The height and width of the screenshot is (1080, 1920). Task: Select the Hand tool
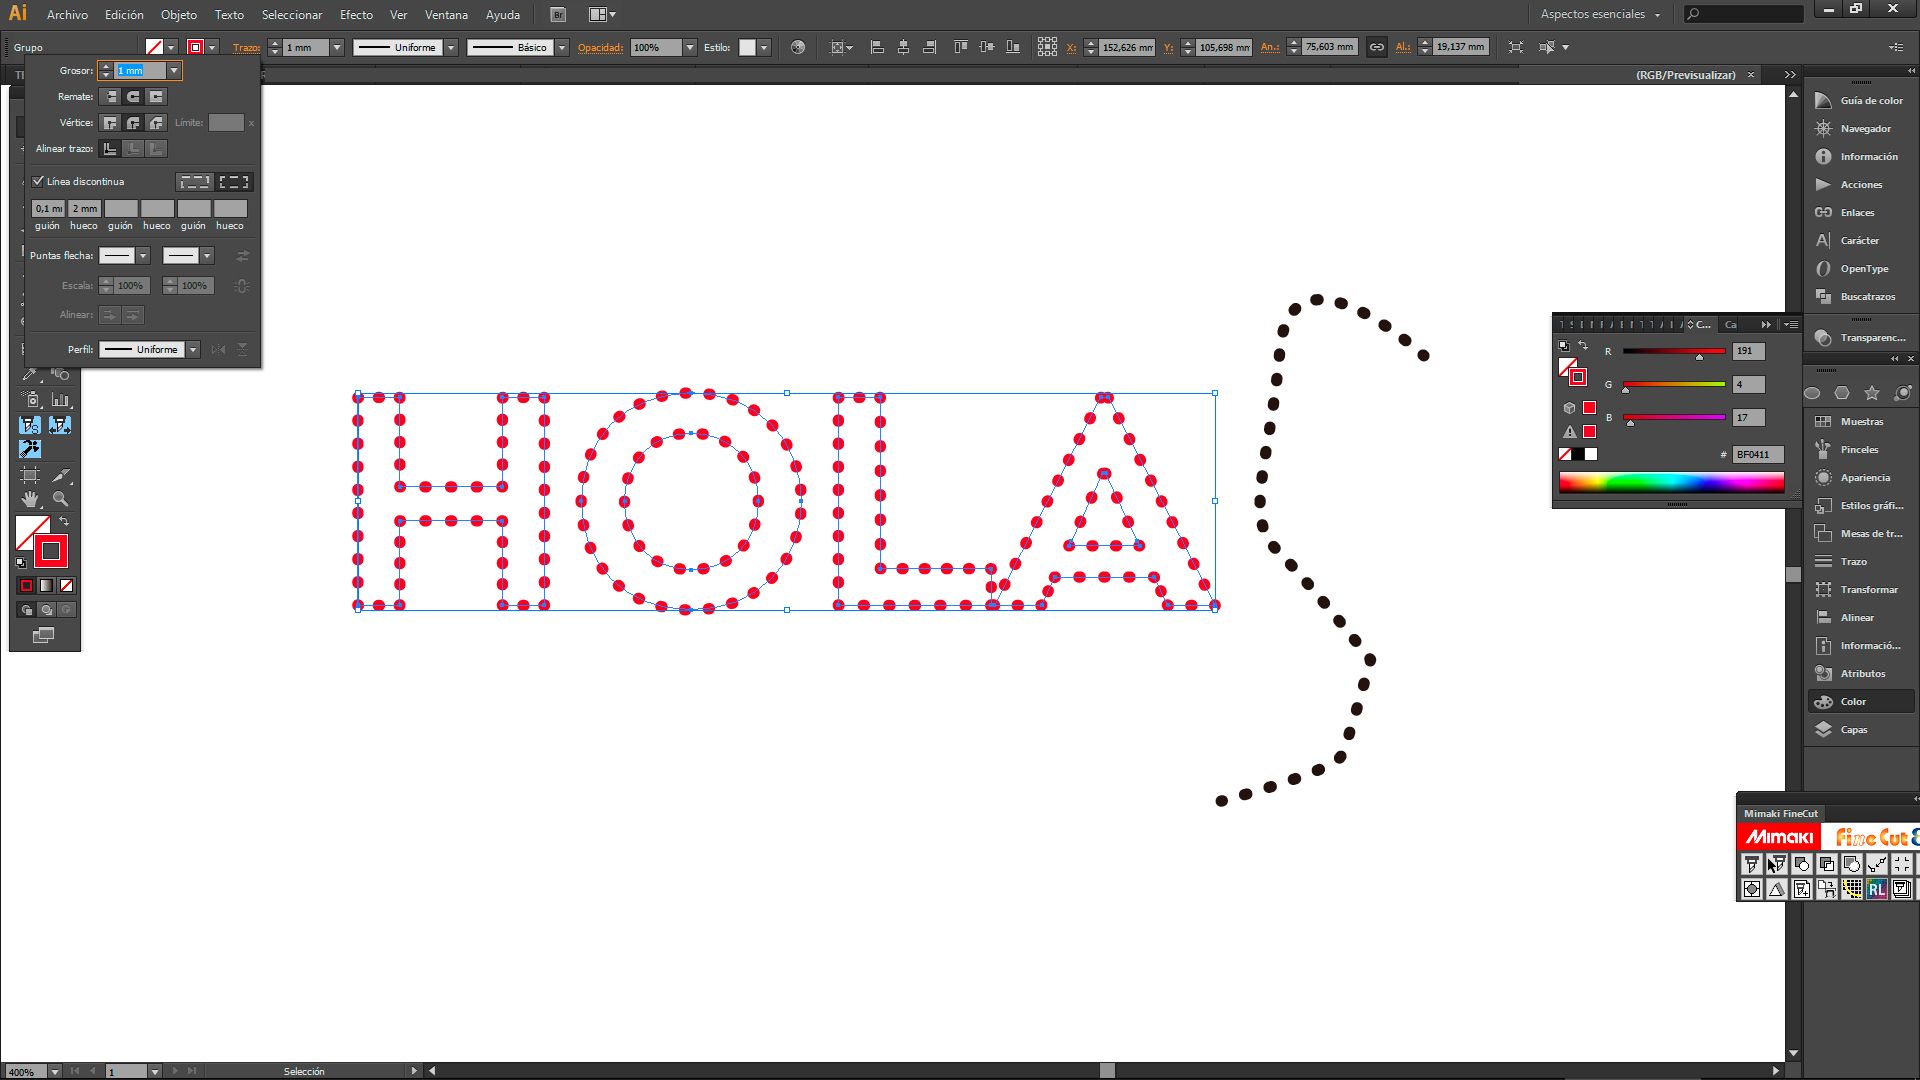pos(30,499)
